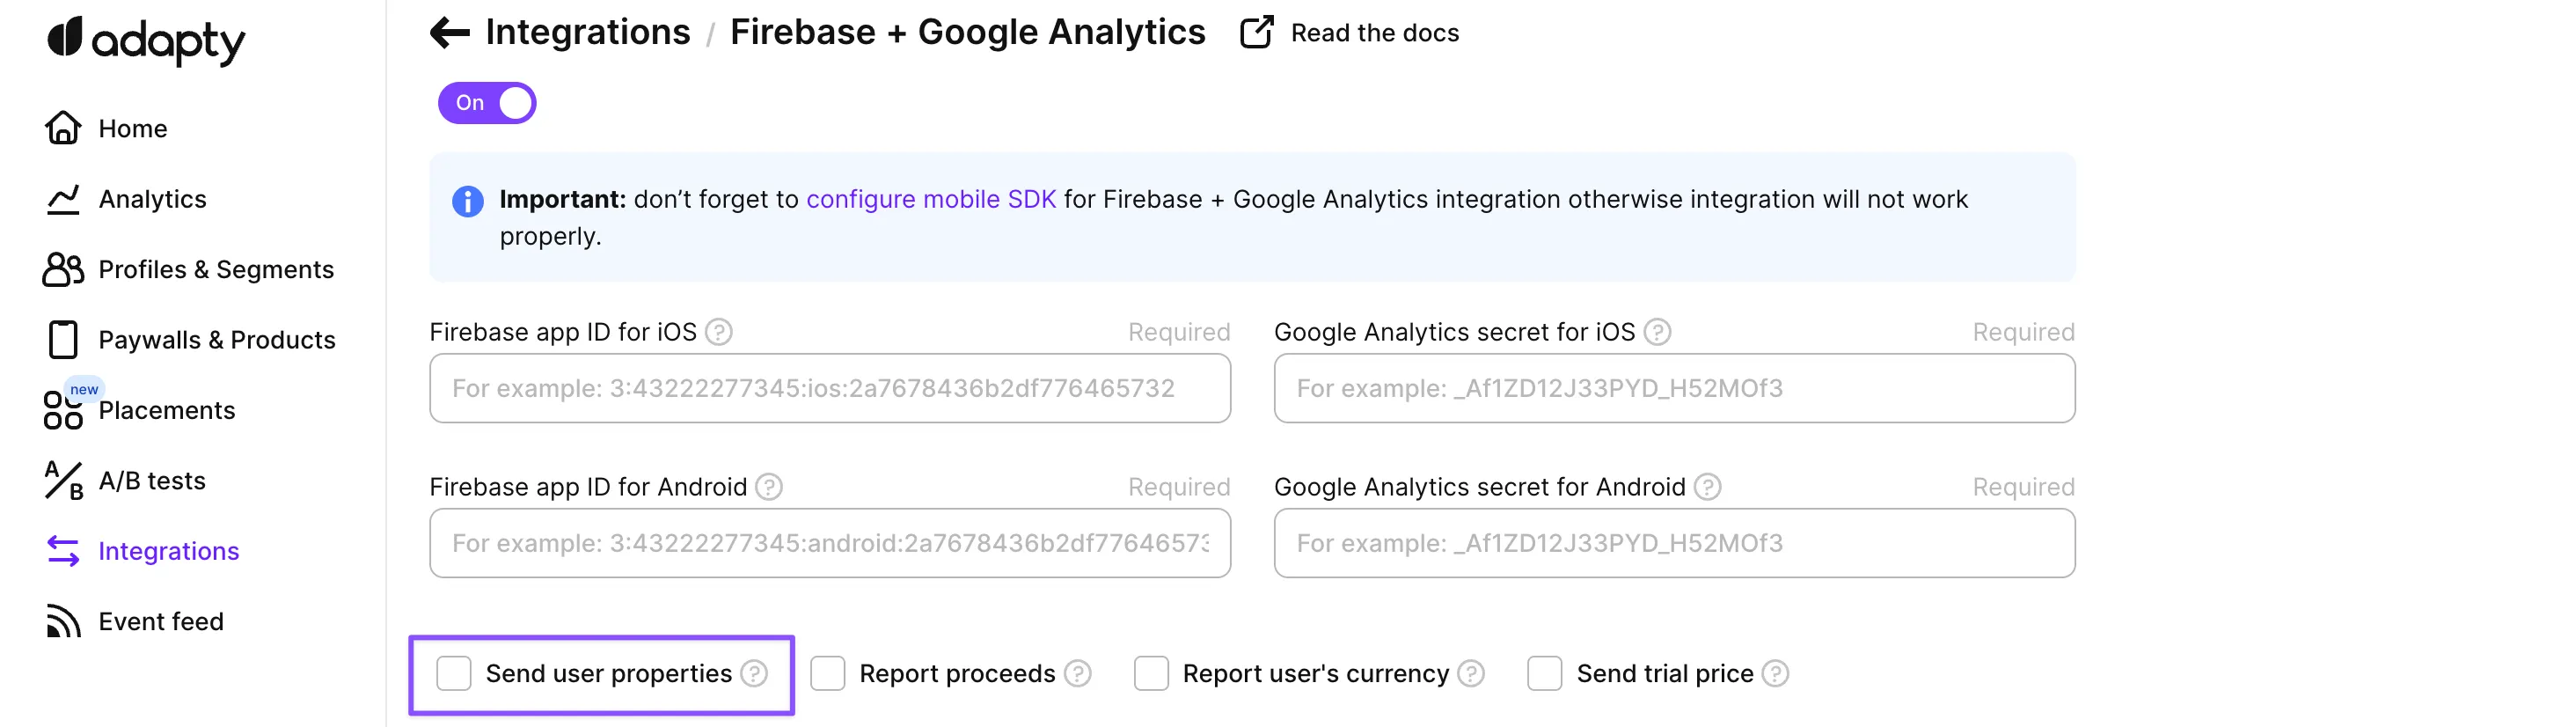Click help icon next to Send trial price
The image size is (2576, 727).
pyautogui.click(x=1775, y=674)
